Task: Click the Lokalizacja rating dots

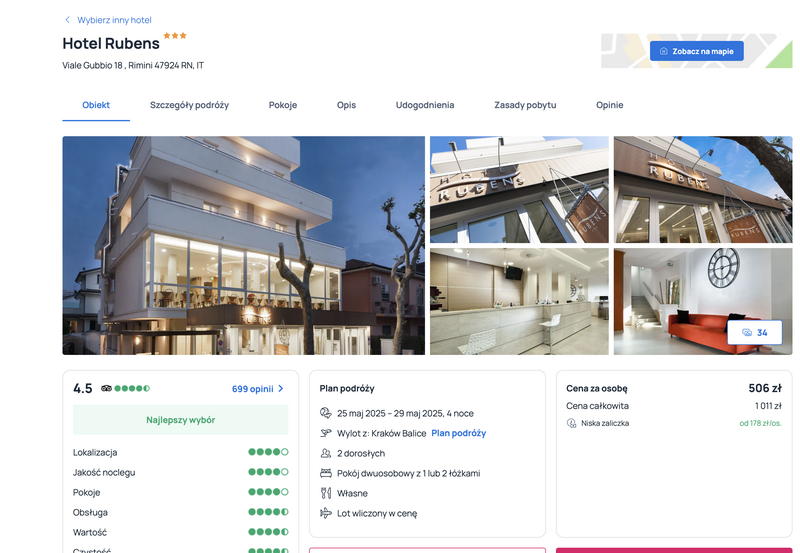Action: click(x=268, y=452)
